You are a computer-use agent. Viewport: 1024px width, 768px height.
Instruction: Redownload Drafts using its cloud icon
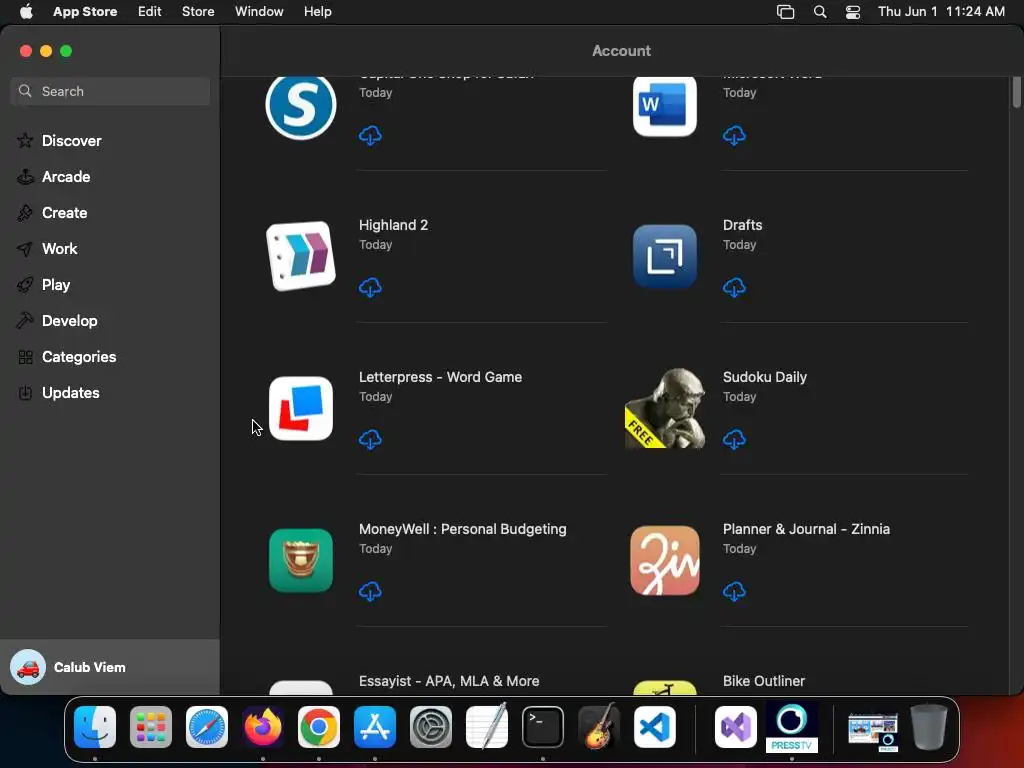coord(734,287)
